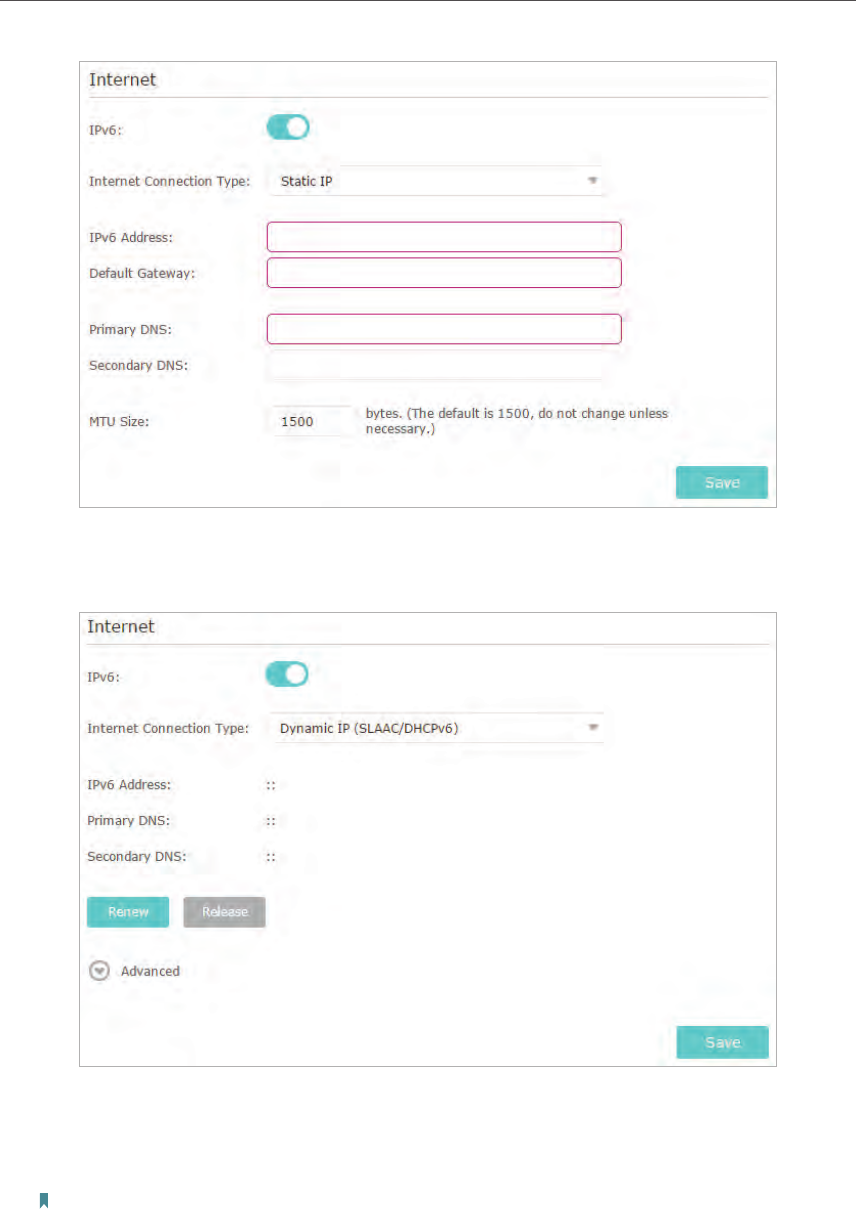
Task: Focus the IPv6 Address input field
Action: click(x=444, y=237)
